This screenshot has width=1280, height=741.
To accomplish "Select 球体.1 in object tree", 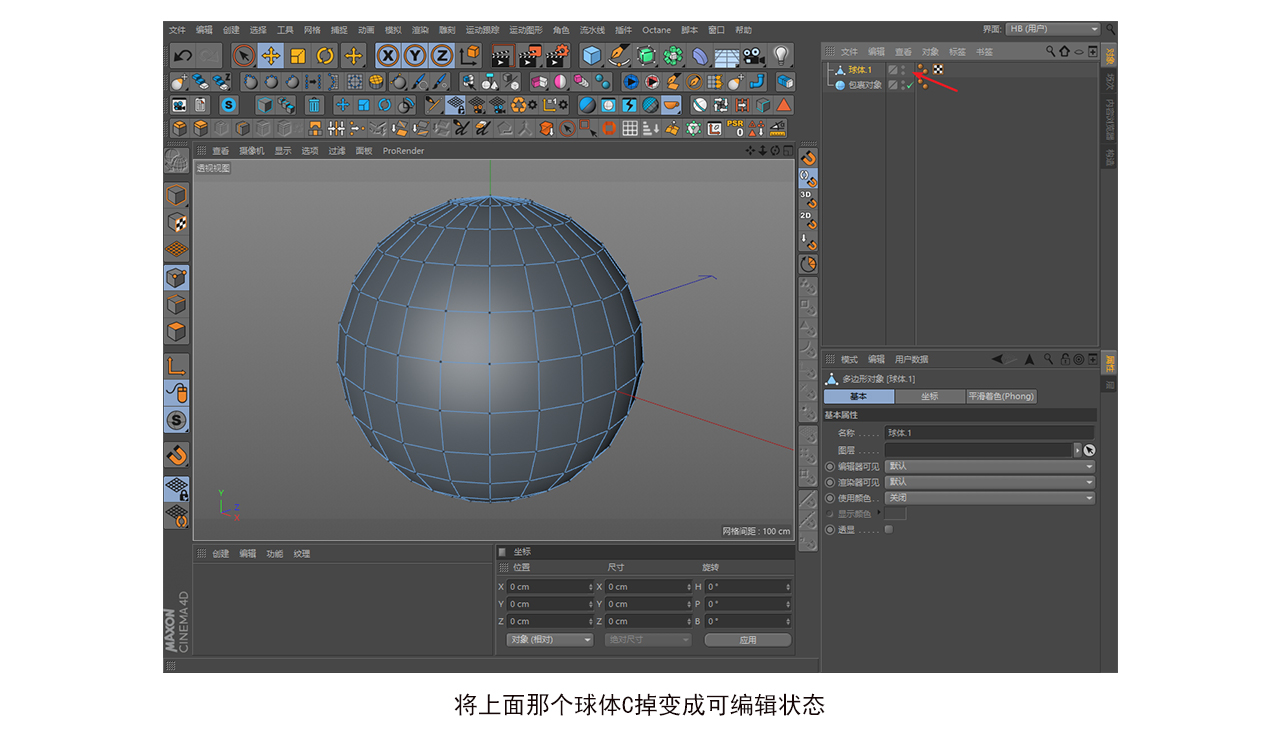I will [x=860, y=69].
